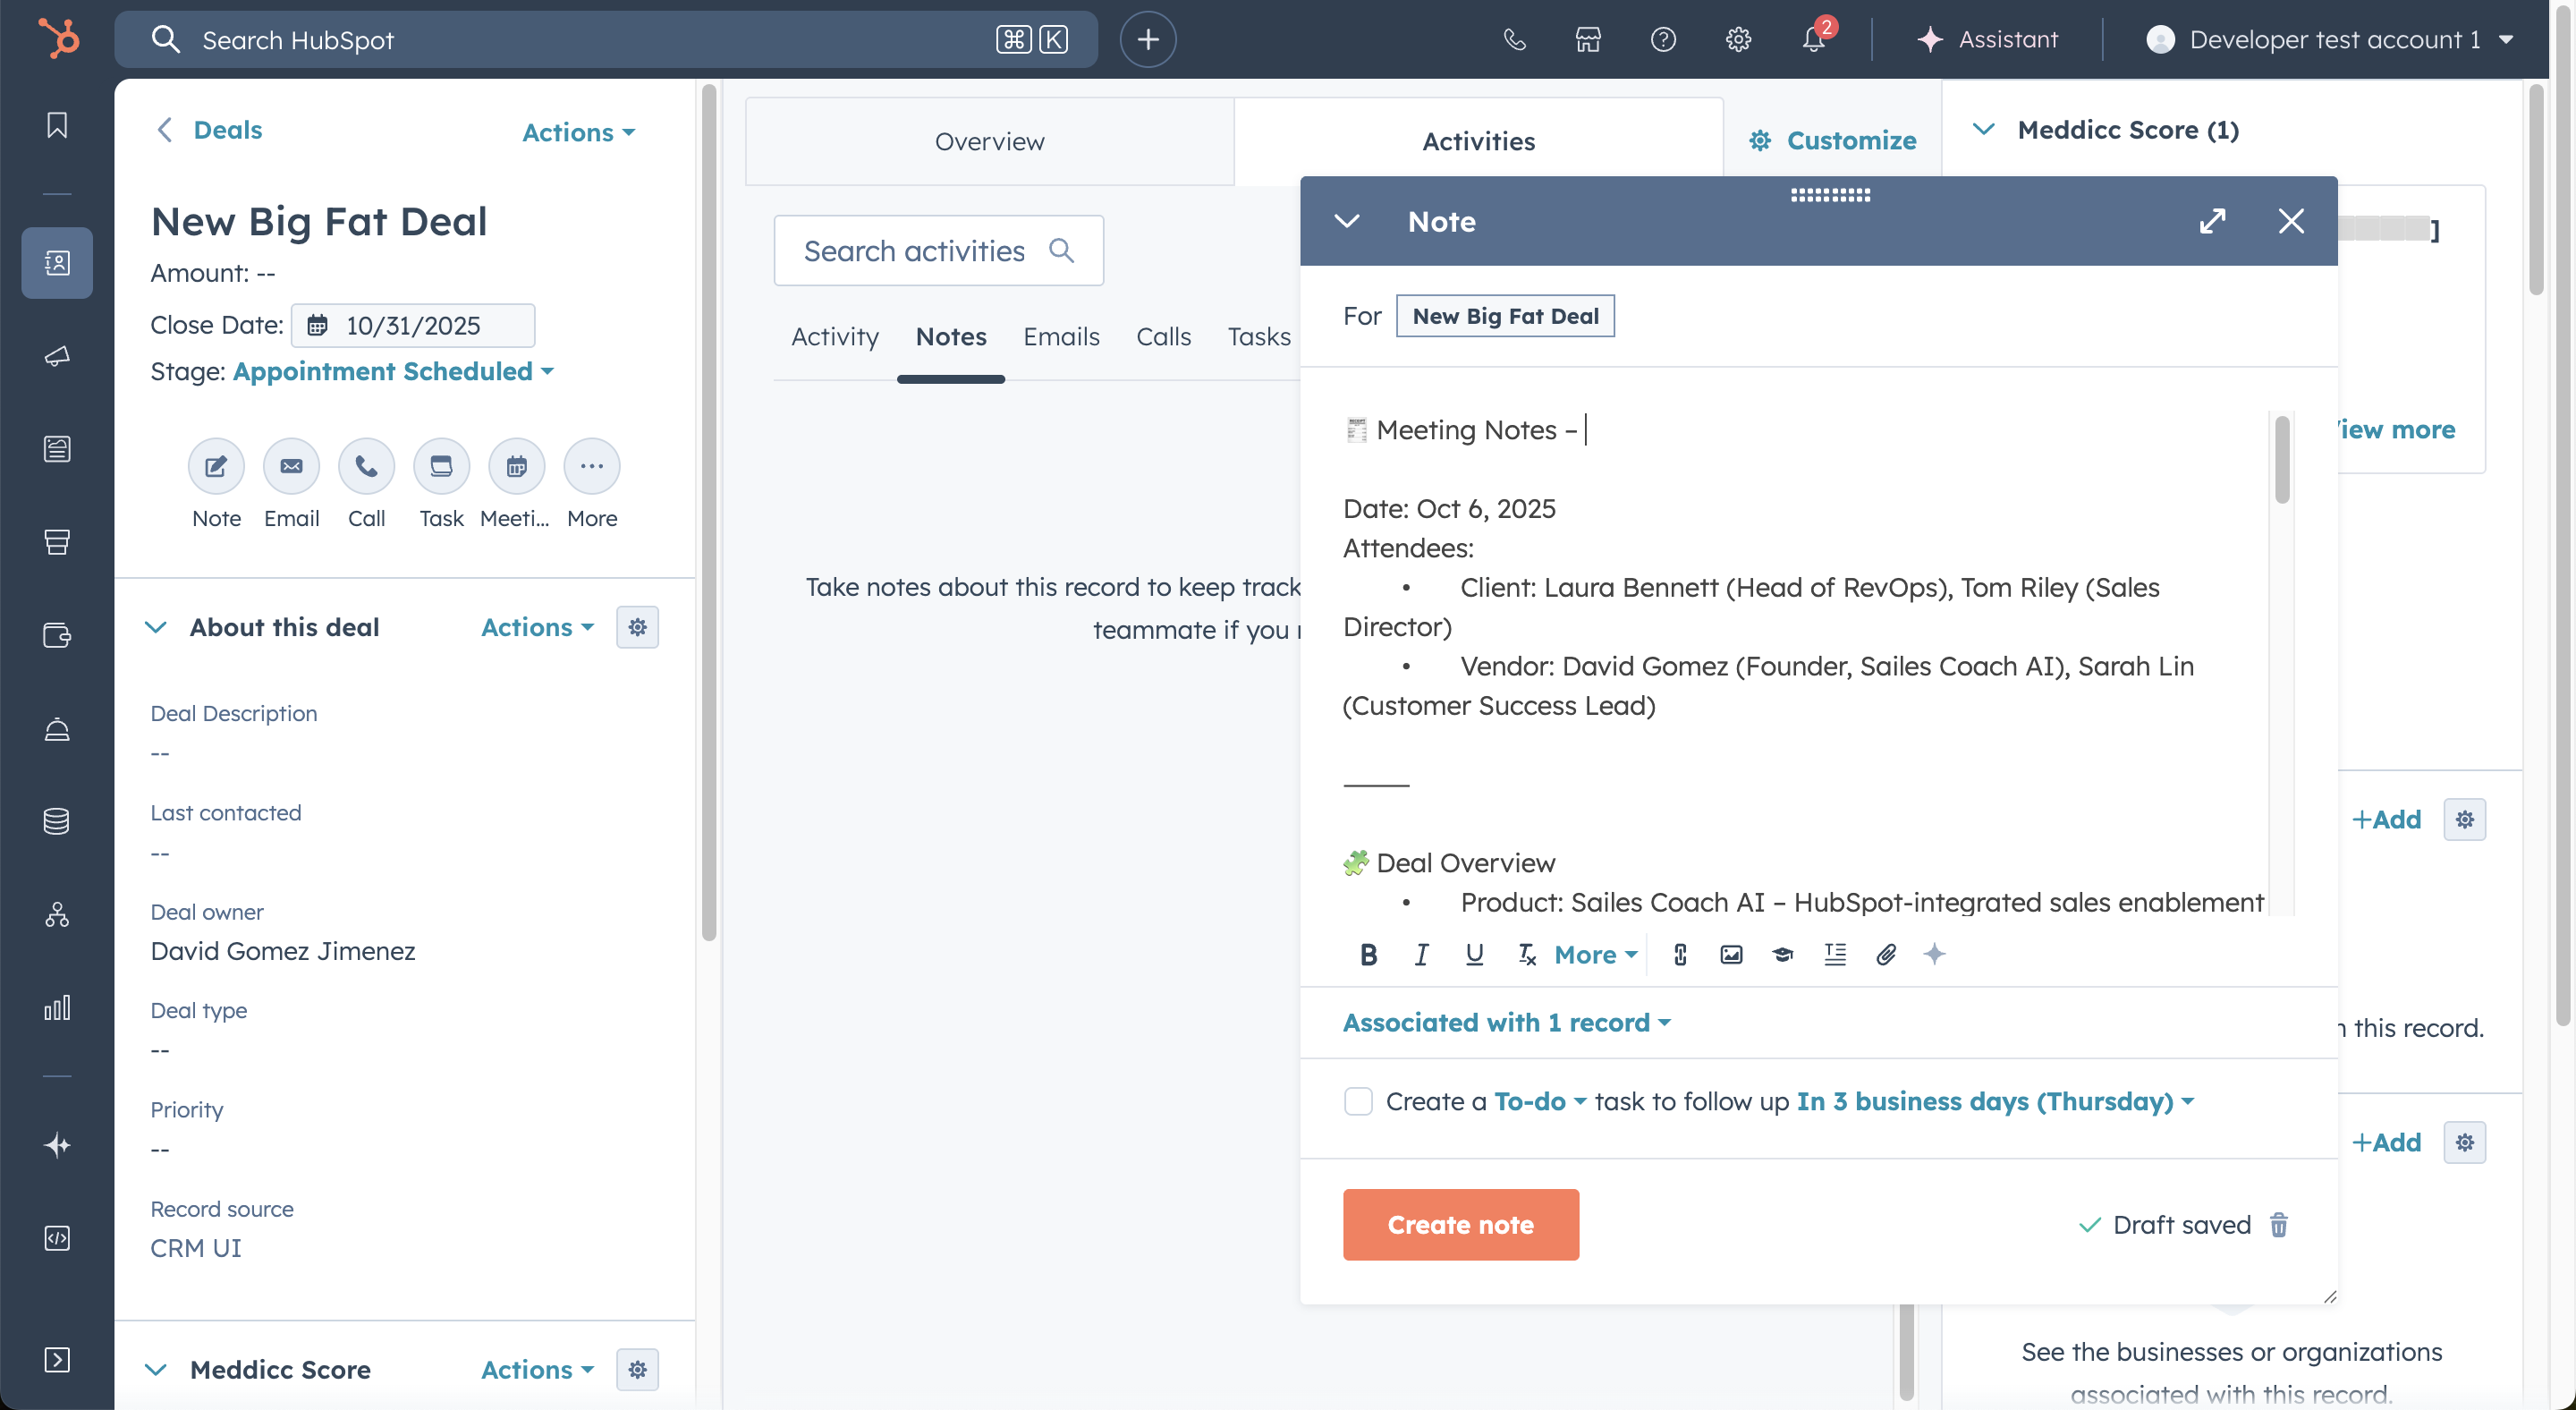Click the Bold formatting icon
2576x1410 pixels.
(1368, 955)
